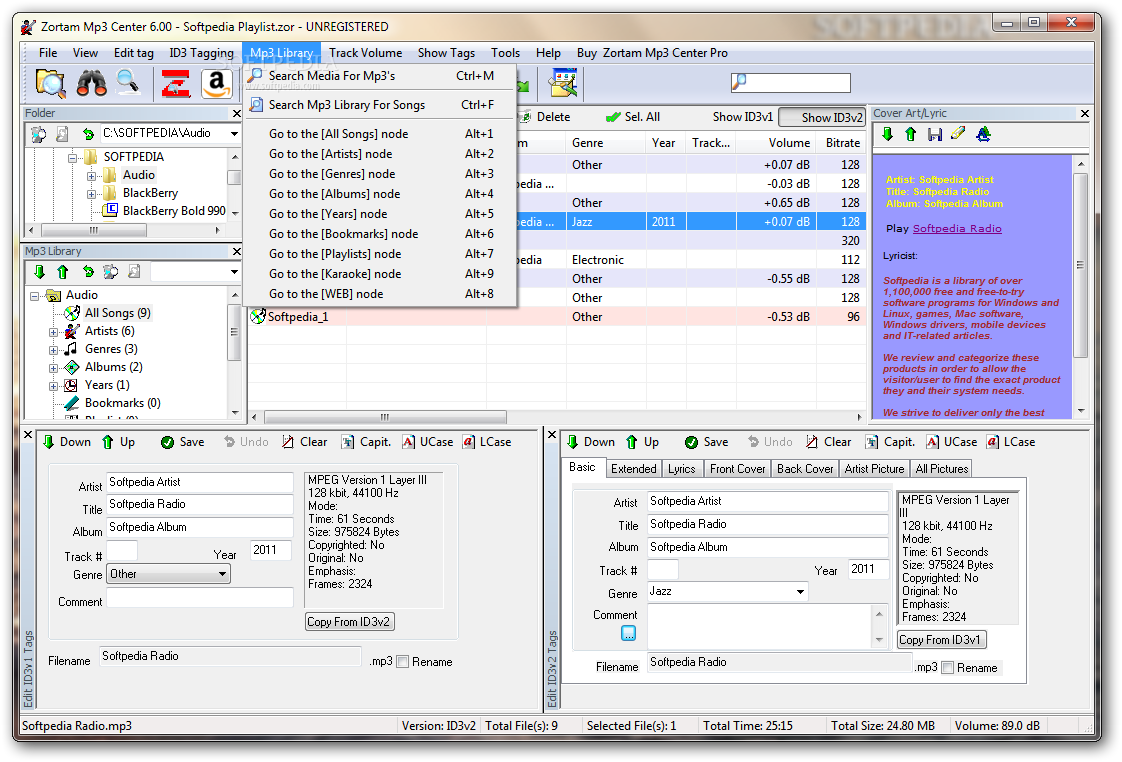This screenshot has width=1122, height=762.
Task: Expand the Albums (2) library node
Action: tap(54, 368)
